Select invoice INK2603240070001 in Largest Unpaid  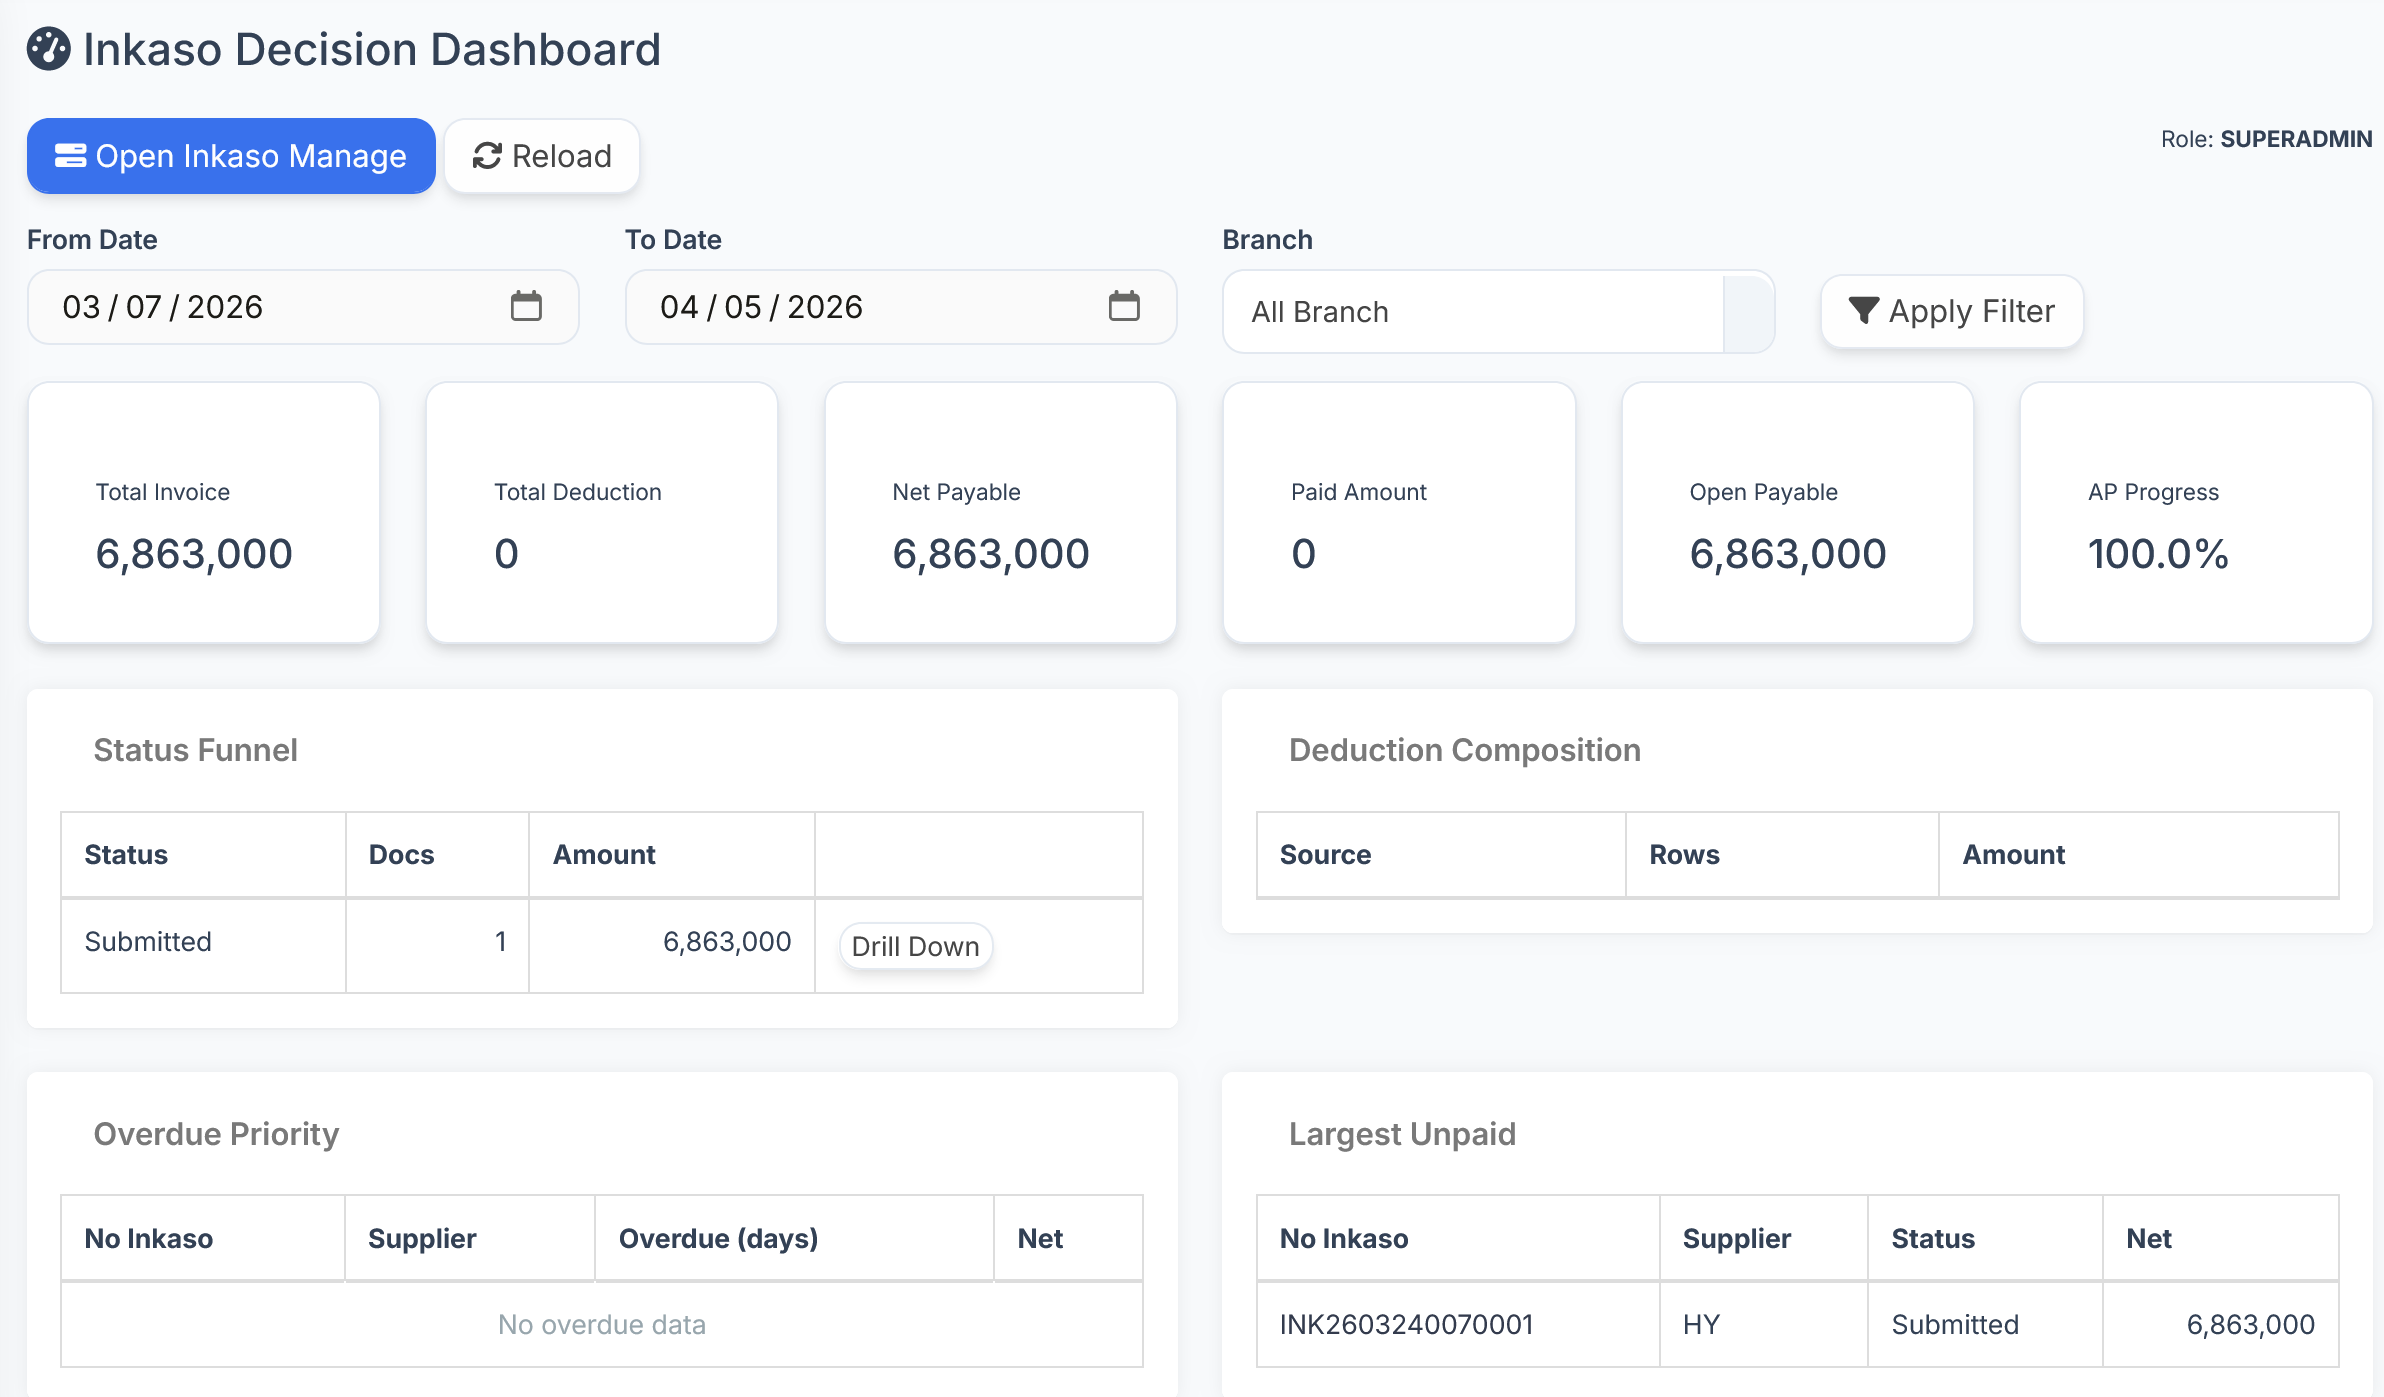click(x=1407, y=1324)
